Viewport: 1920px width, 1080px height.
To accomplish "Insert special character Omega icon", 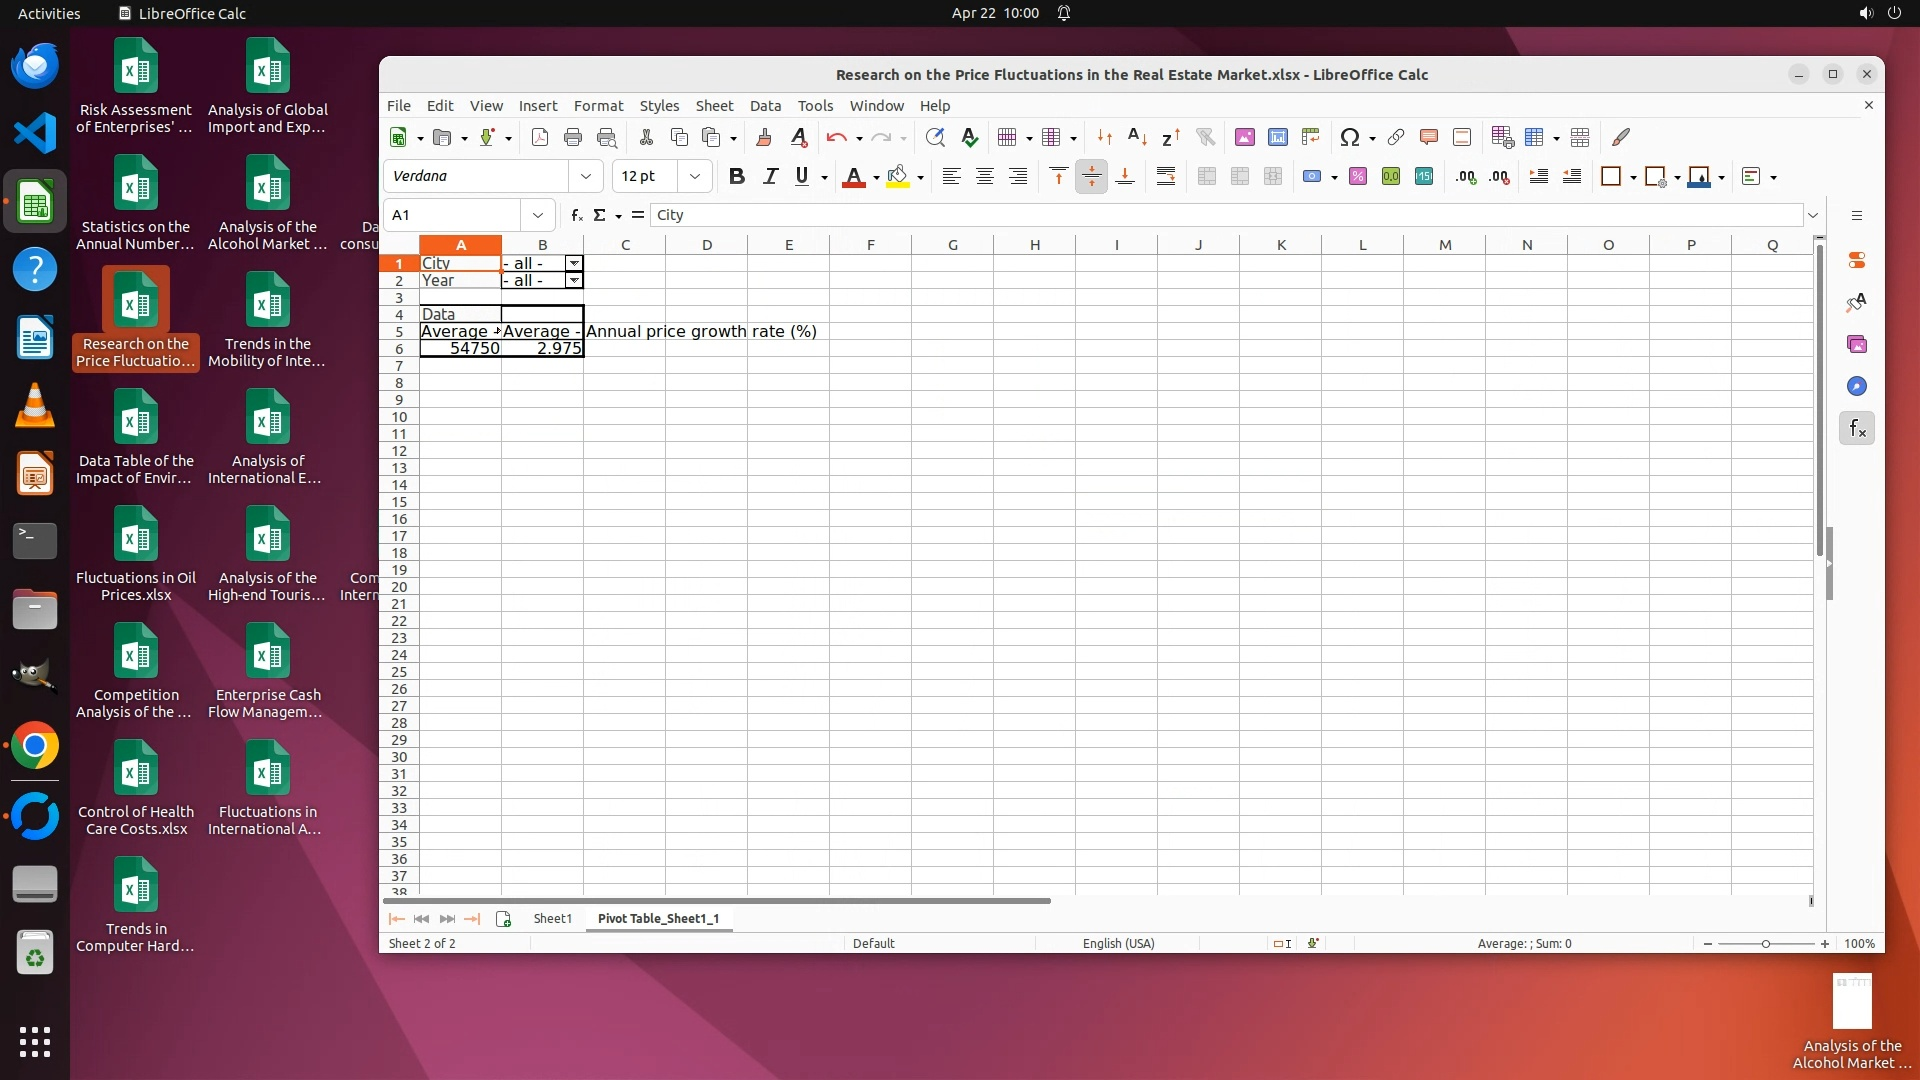I will click(1349, 138).
